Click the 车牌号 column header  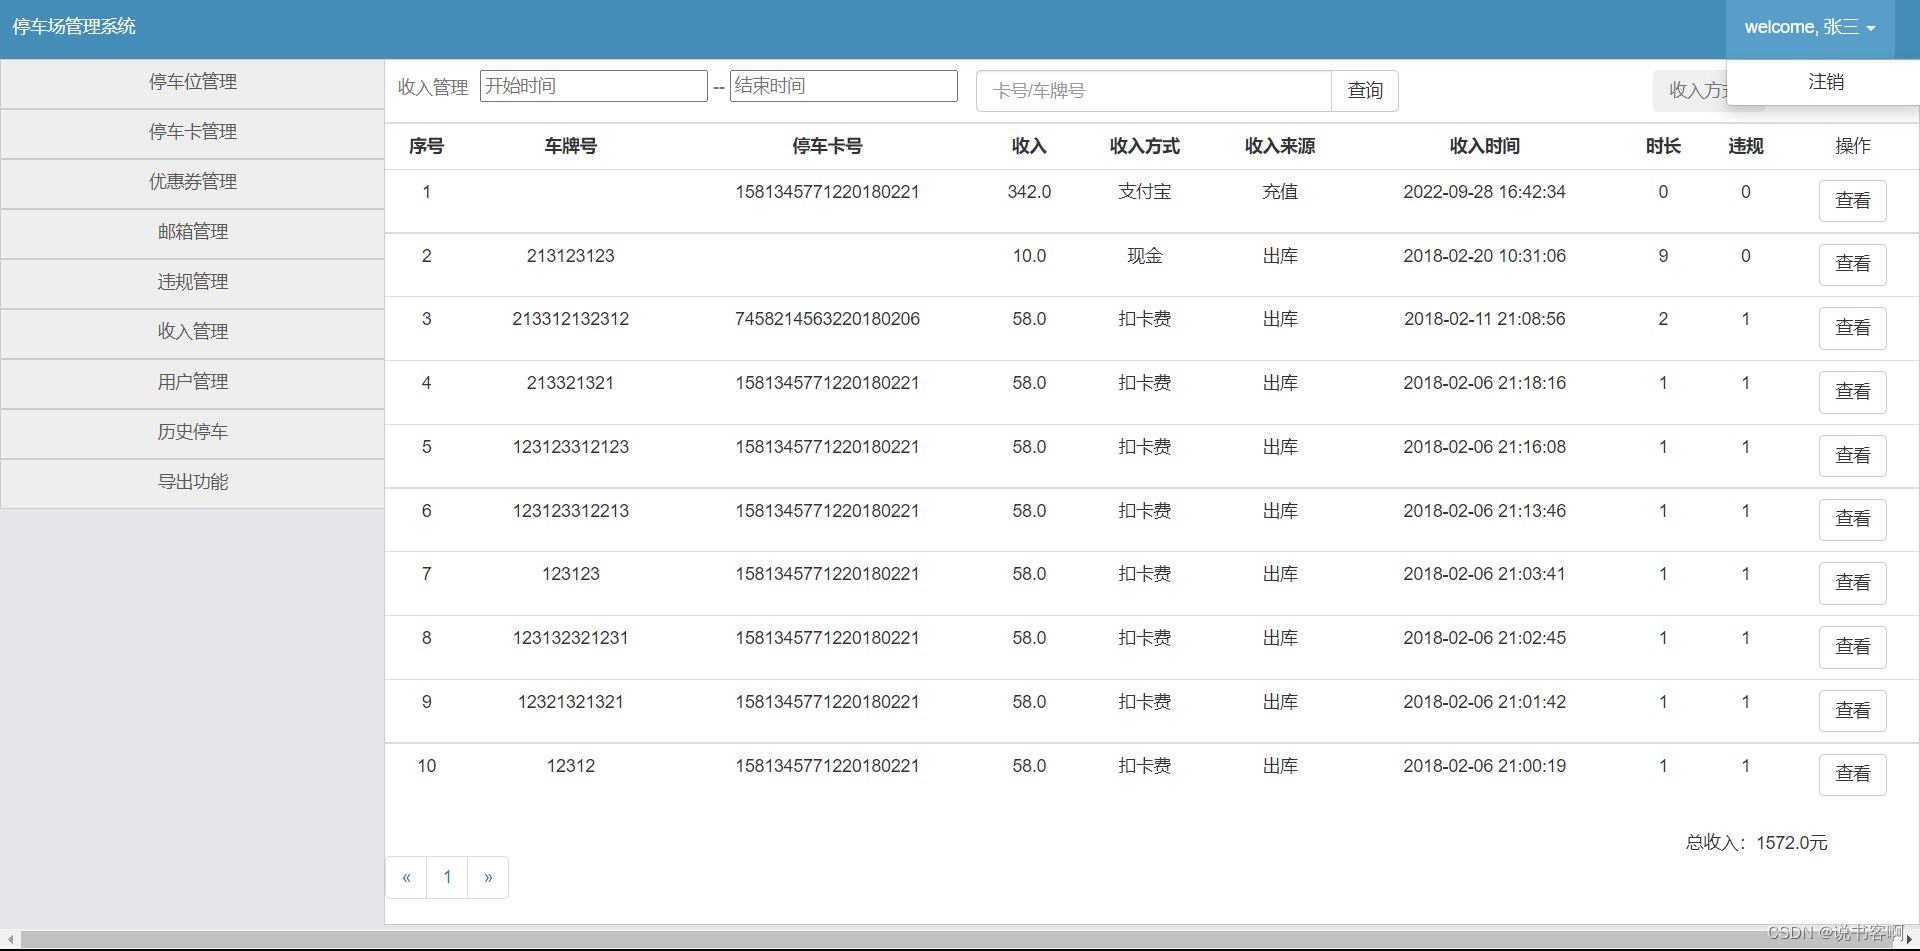click(x=570, y=147)
